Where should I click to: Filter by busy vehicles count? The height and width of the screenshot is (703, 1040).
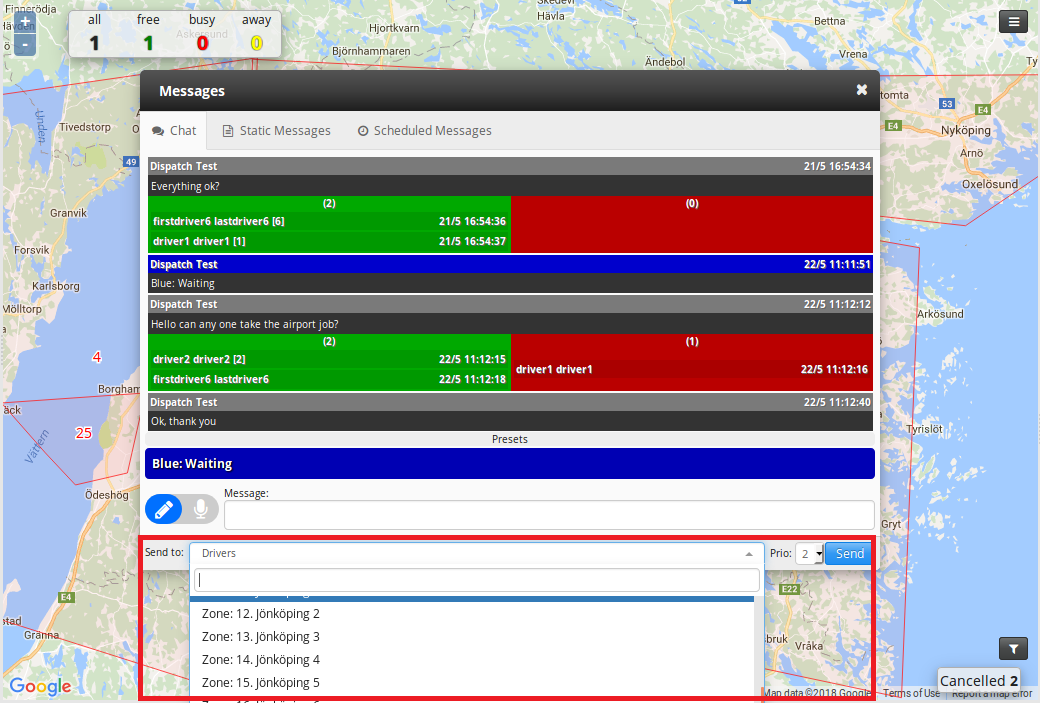202,34
